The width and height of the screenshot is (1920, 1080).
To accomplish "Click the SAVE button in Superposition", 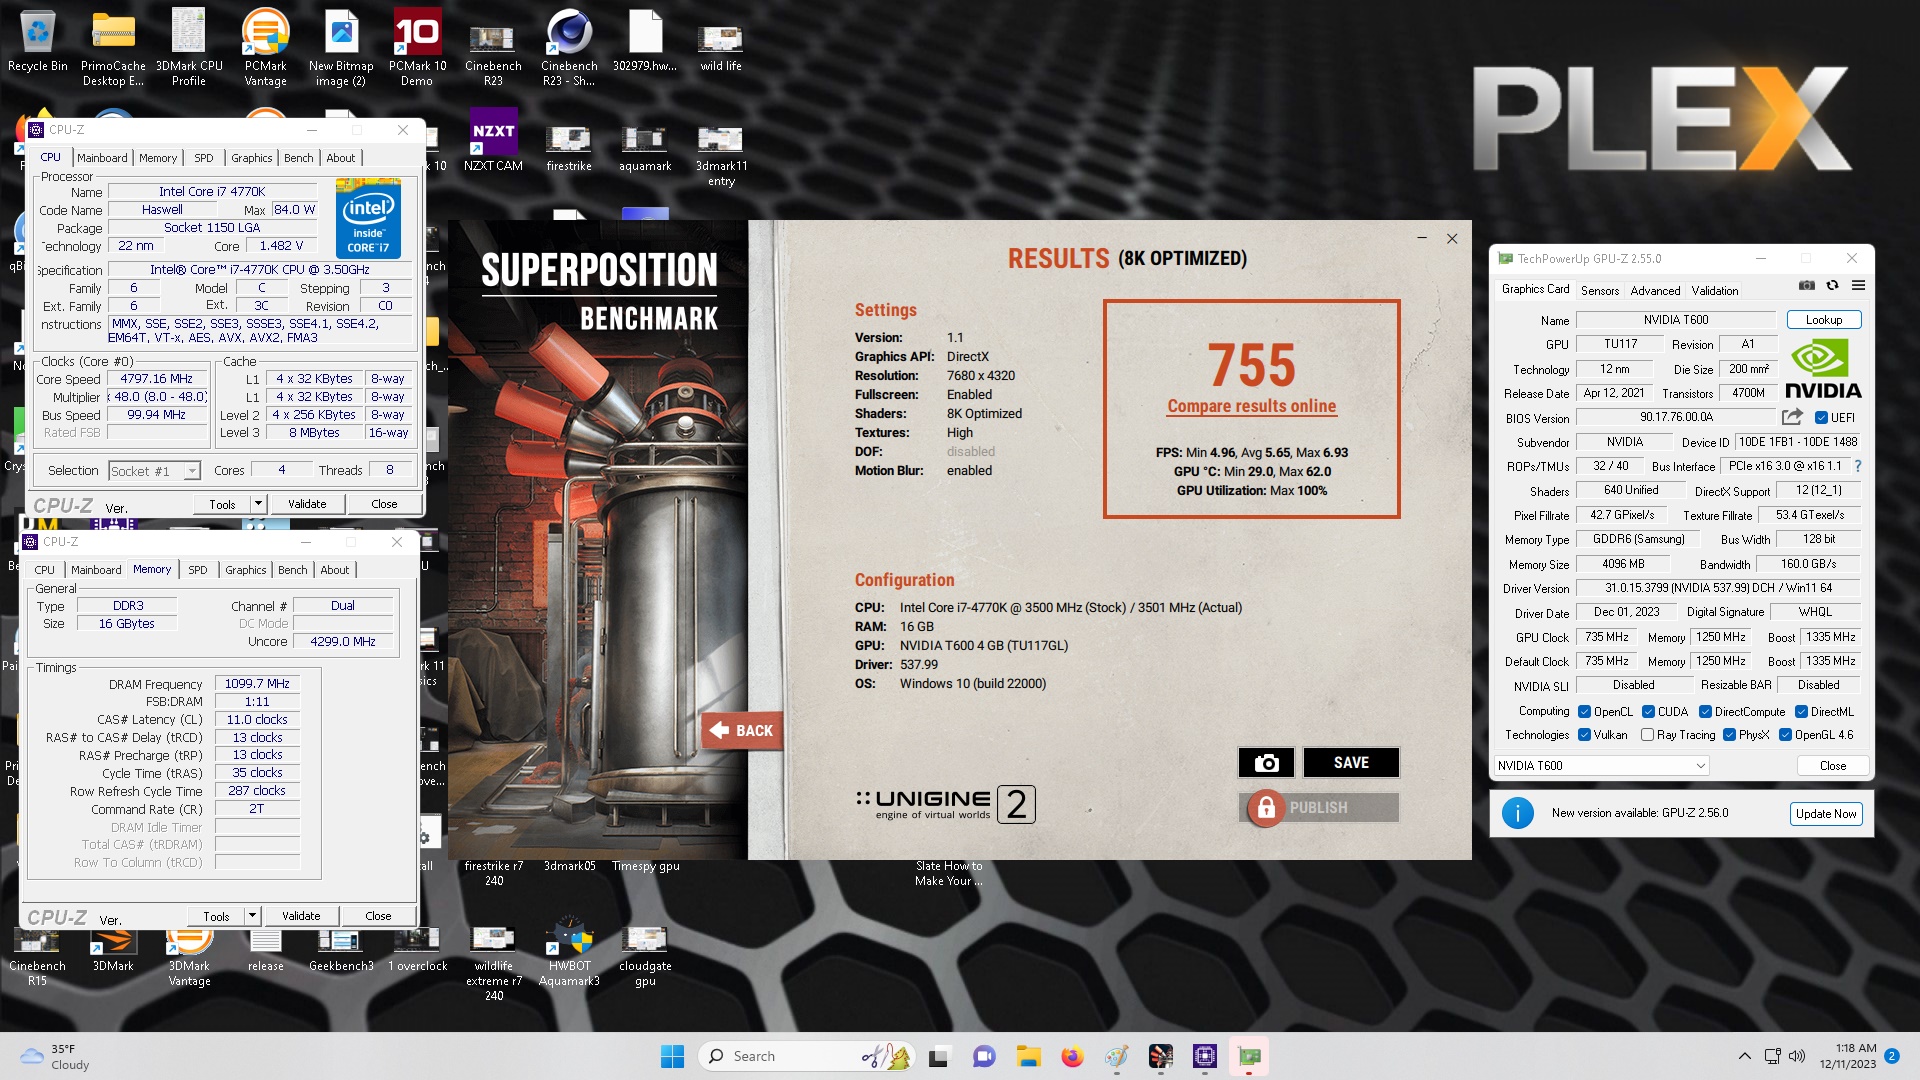I will pyautogui.click(x=1351, y=763).
